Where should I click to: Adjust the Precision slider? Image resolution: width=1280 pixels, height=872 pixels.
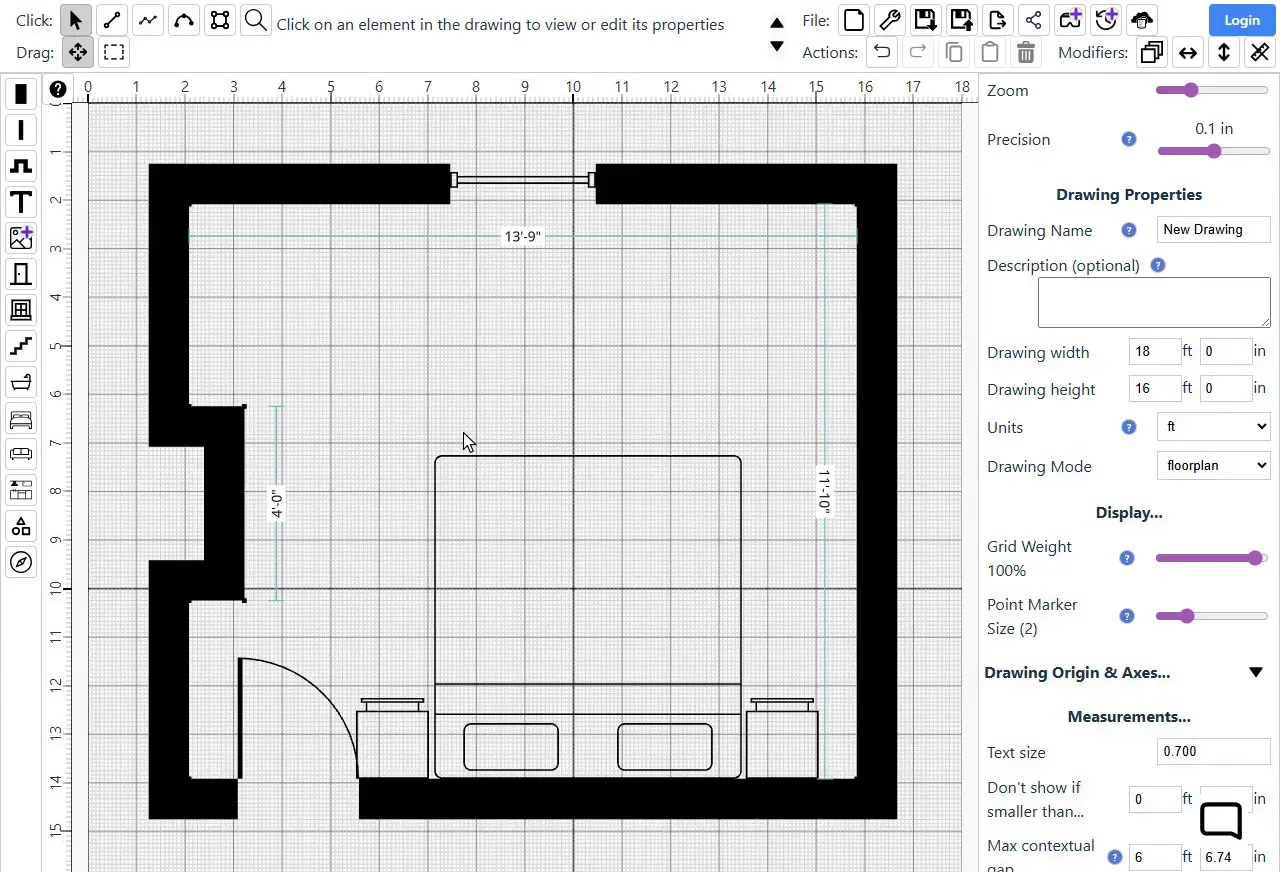(x=1213, y=151)
